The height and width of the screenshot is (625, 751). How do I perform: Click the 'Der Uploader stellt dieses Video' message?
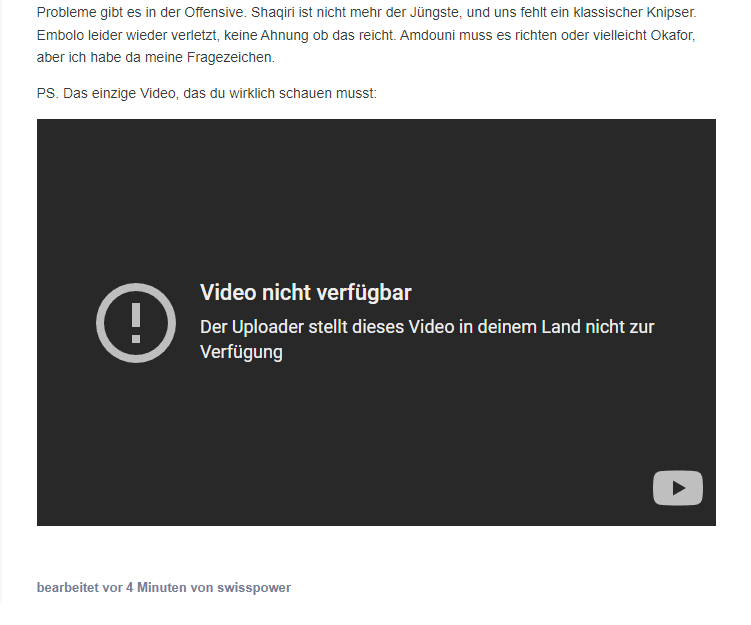427,339
